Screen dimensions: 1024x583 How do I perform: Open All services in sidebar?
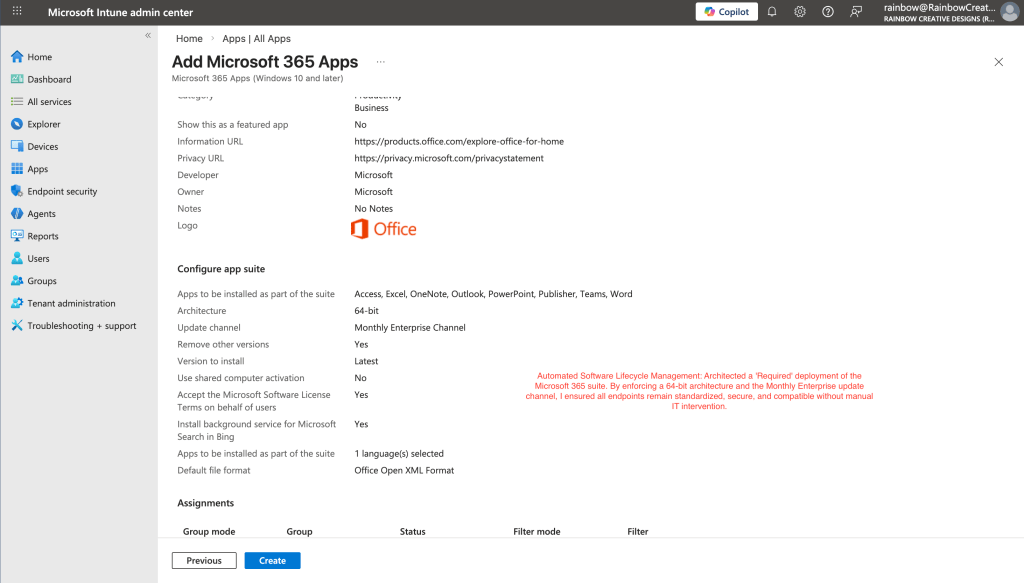pos(49,102)
